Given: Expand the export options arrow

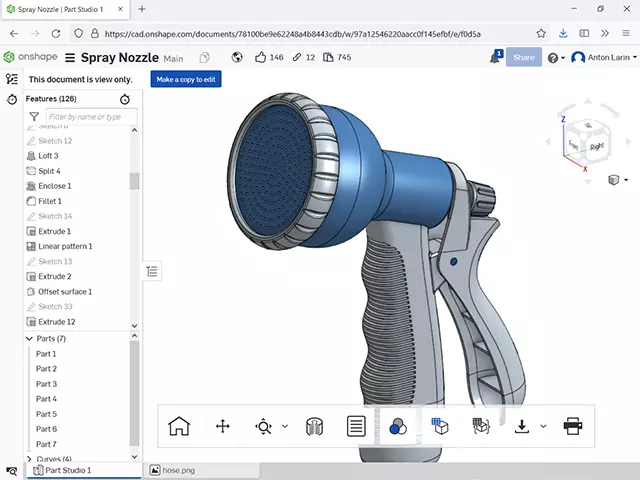Looking at the screenshot, I should click(543, 427).
